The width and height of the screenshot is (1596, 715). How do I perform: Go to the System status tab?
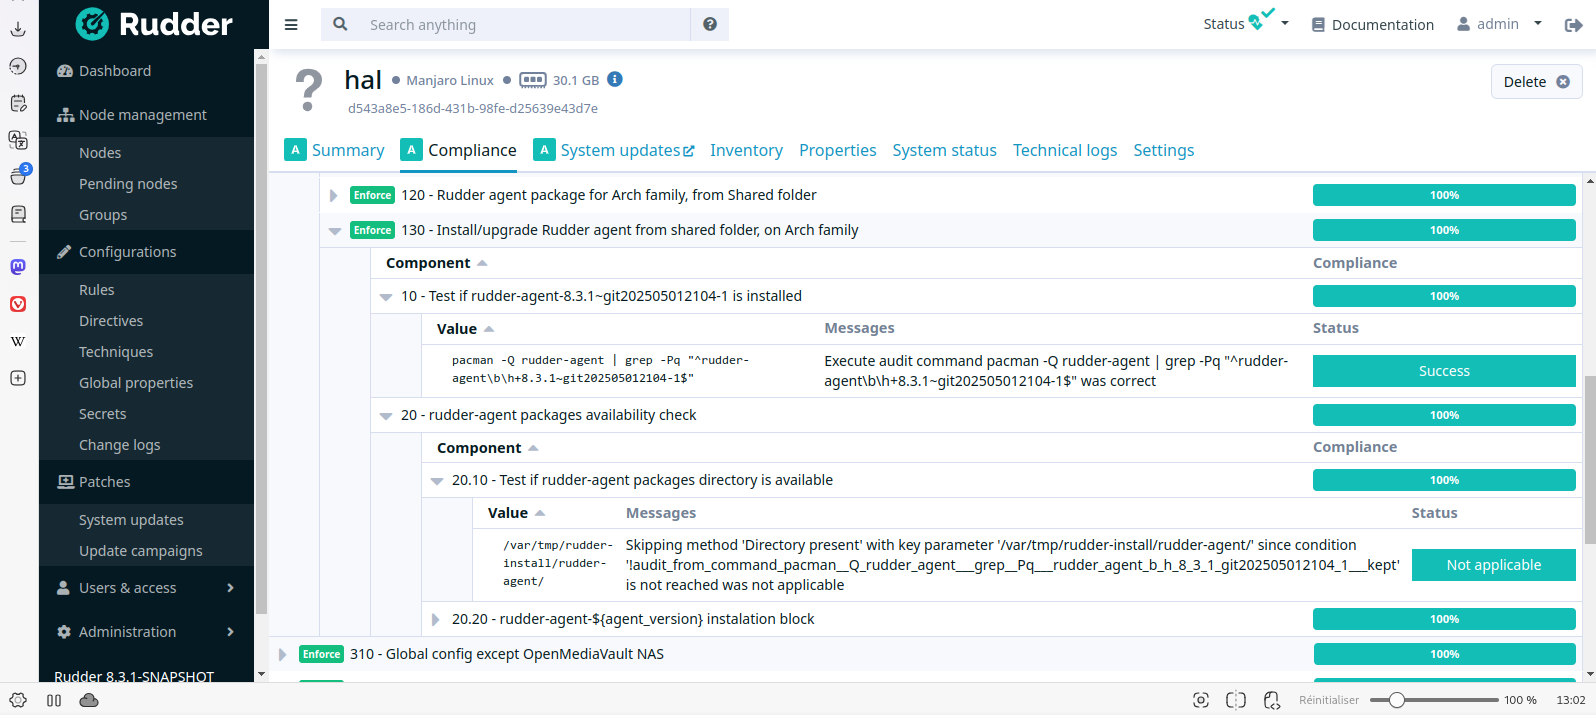point(944,150)
